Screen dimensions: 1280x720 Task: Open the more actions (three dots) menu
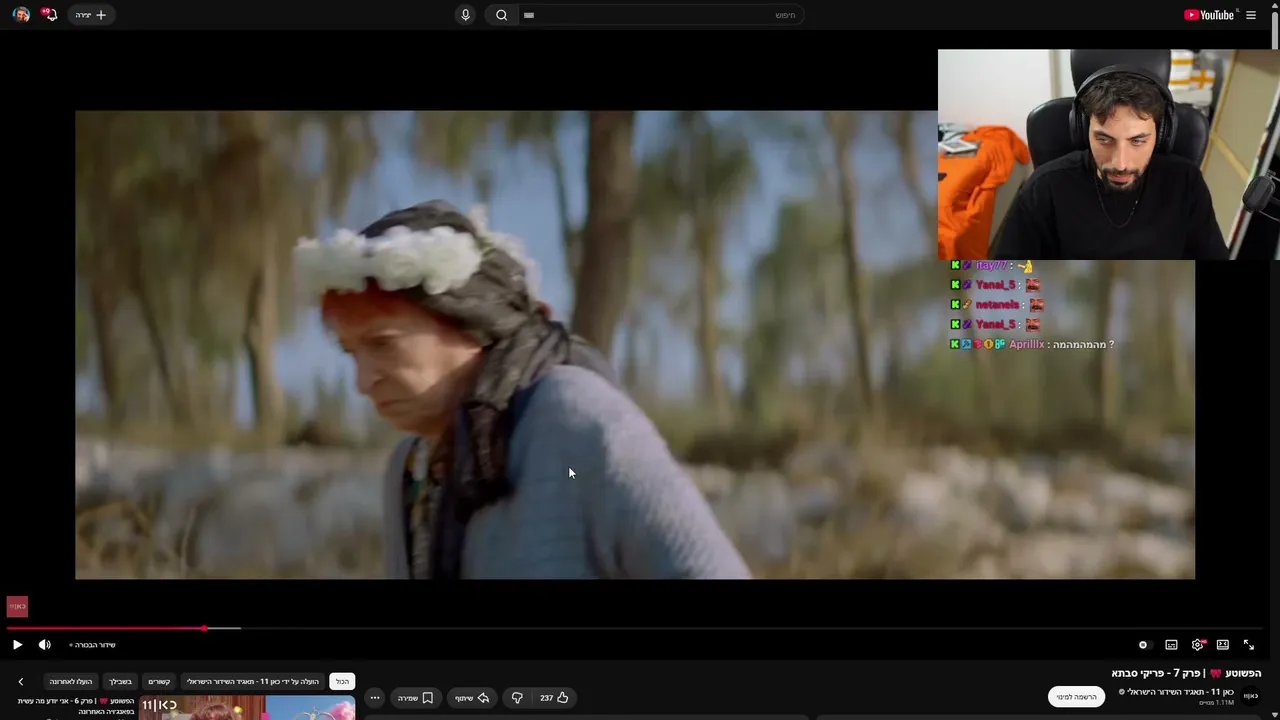(x=375, y=698)
